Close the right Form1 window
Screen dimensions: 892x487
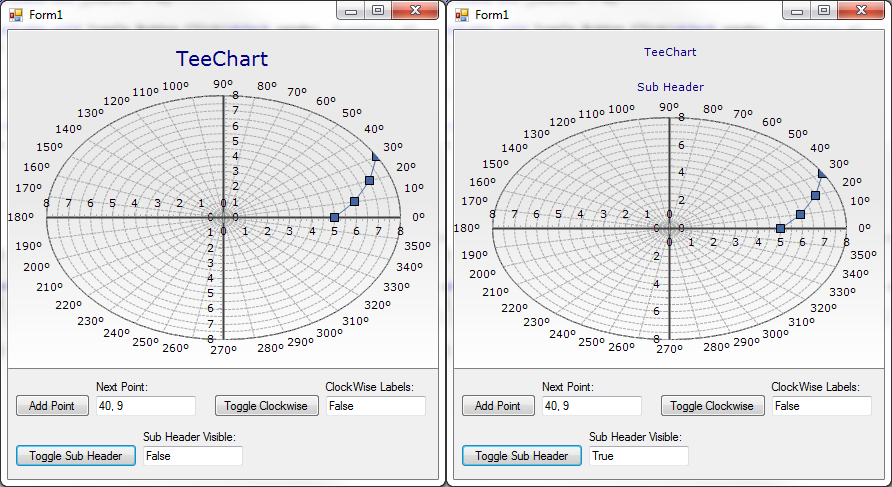(x=861, y=10)
